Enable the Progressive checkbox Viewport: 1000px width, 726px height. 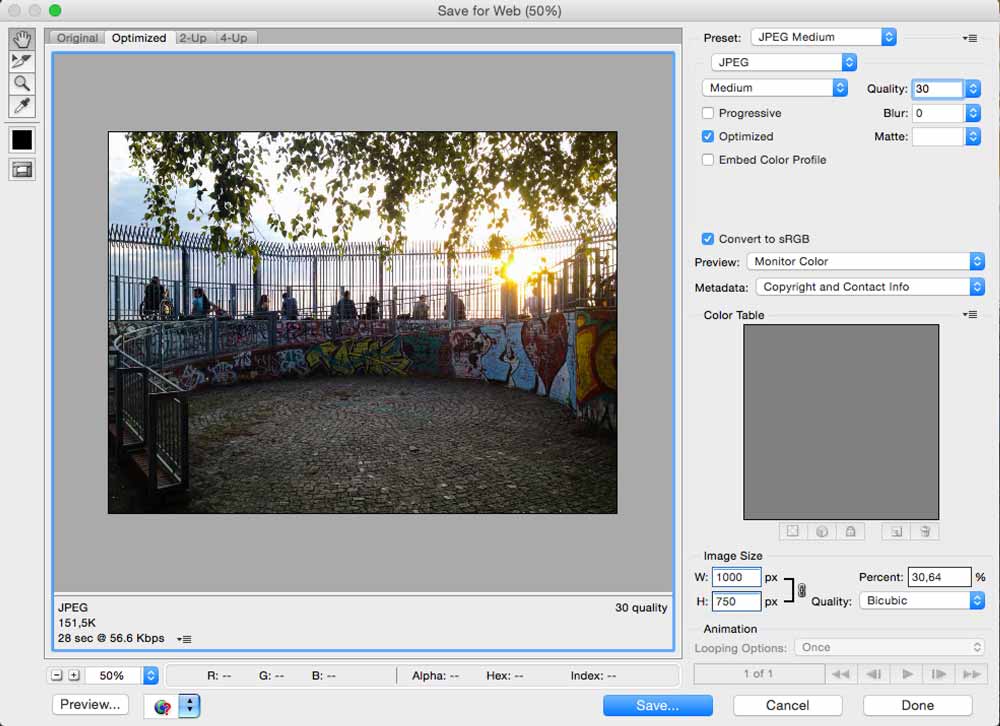708,113
